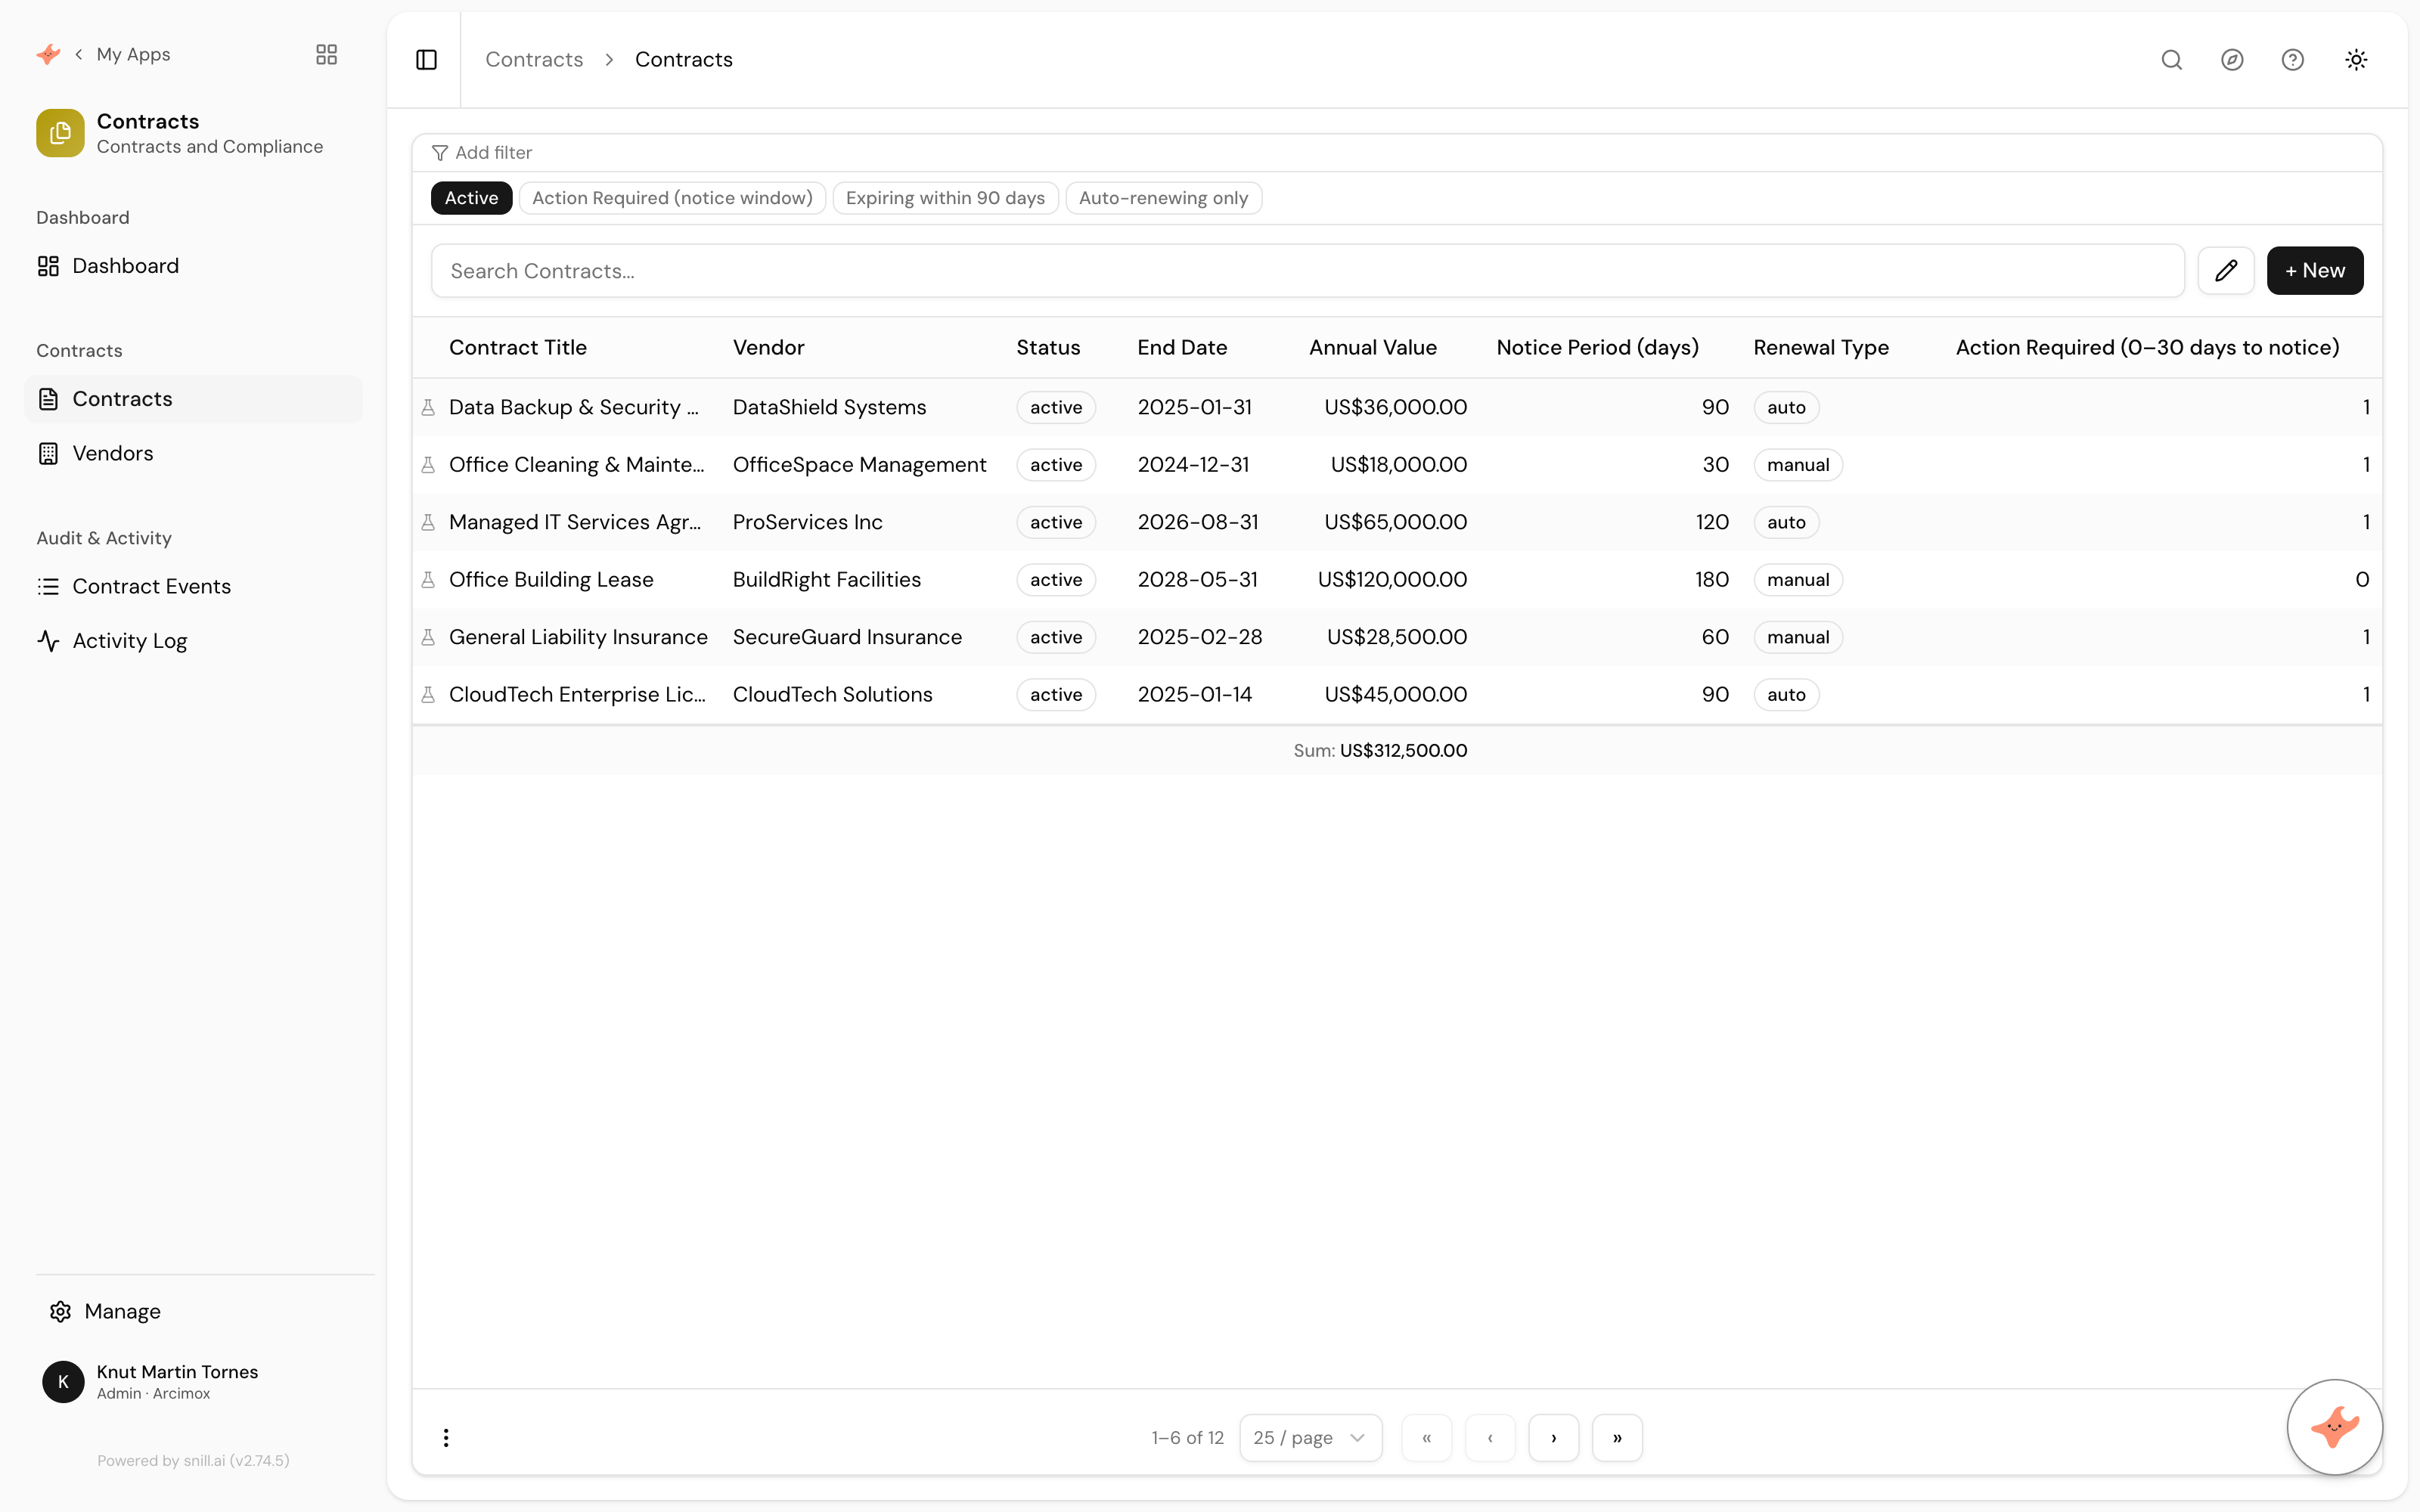Open Vendors in sidebar
The height and width of the screenshot is (1512, 2420).
point(193,453)
